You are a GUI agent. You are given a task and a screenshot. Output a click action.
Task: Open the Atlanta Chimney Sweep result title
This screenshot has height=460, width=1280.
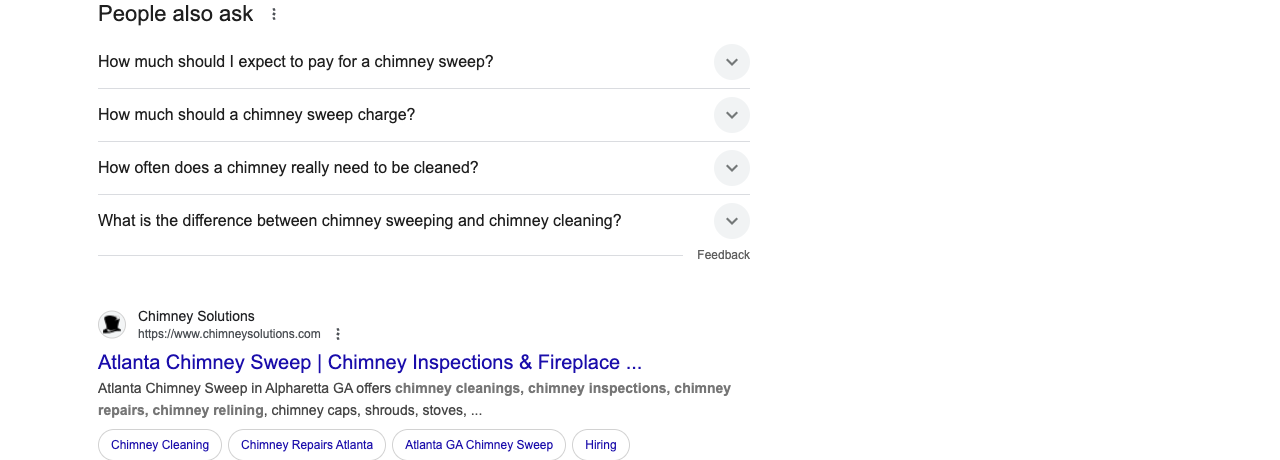pyautogui.click(x=370, y=362)
